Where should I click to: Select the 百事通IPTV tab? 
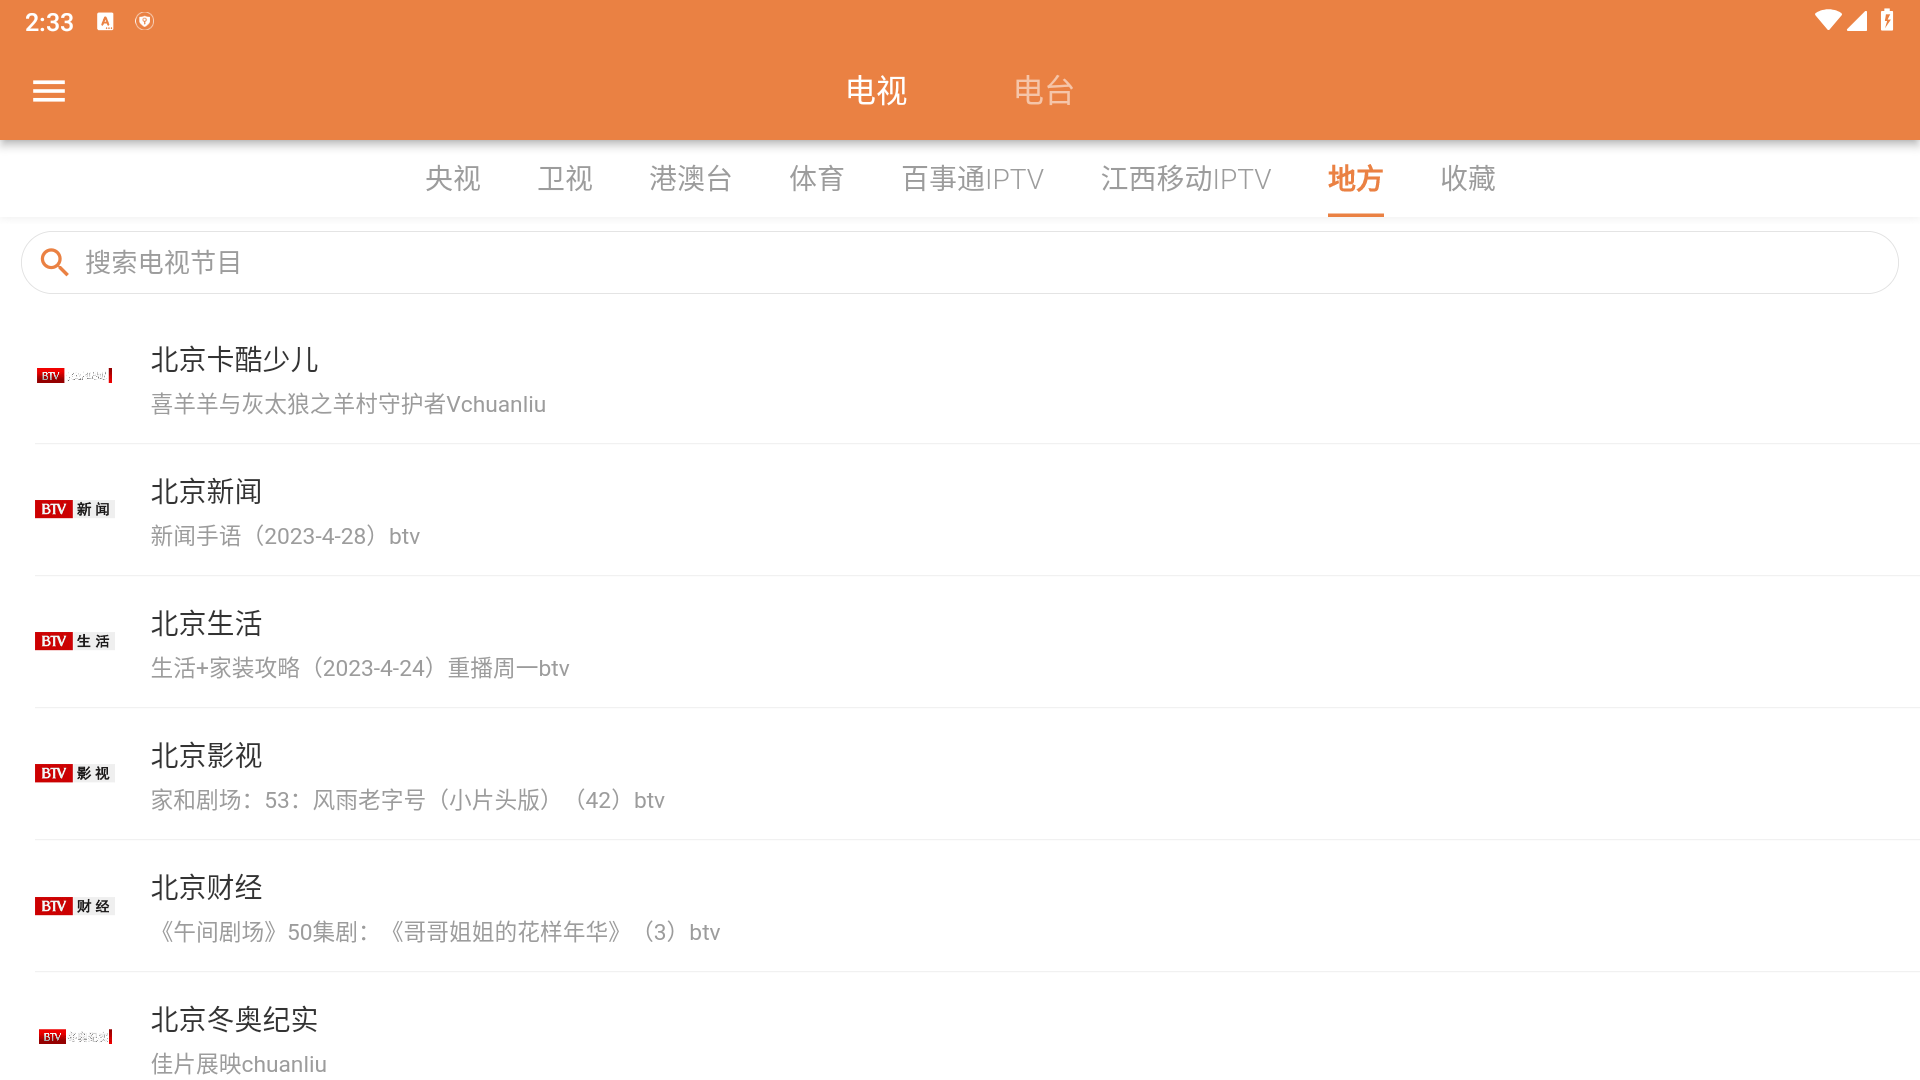972,179
